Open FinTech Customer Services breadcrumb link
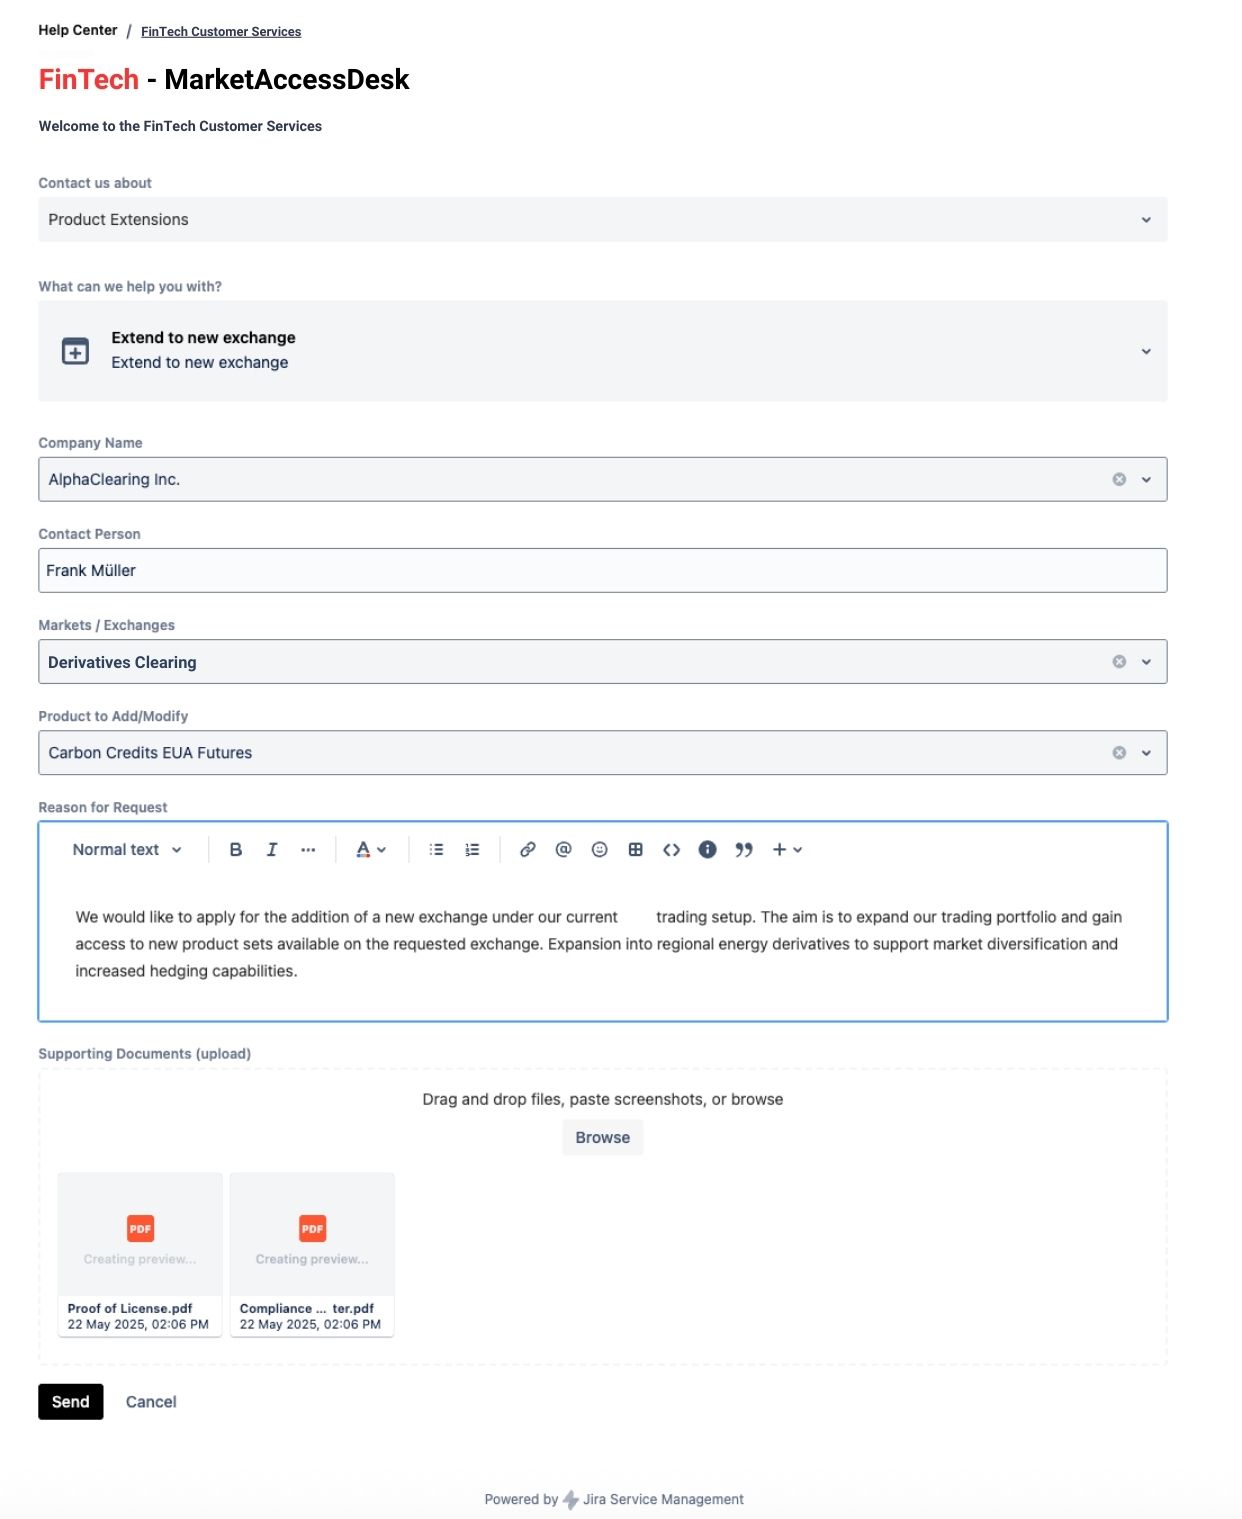Screen dimensions: 1242x1519 [221, 31]
